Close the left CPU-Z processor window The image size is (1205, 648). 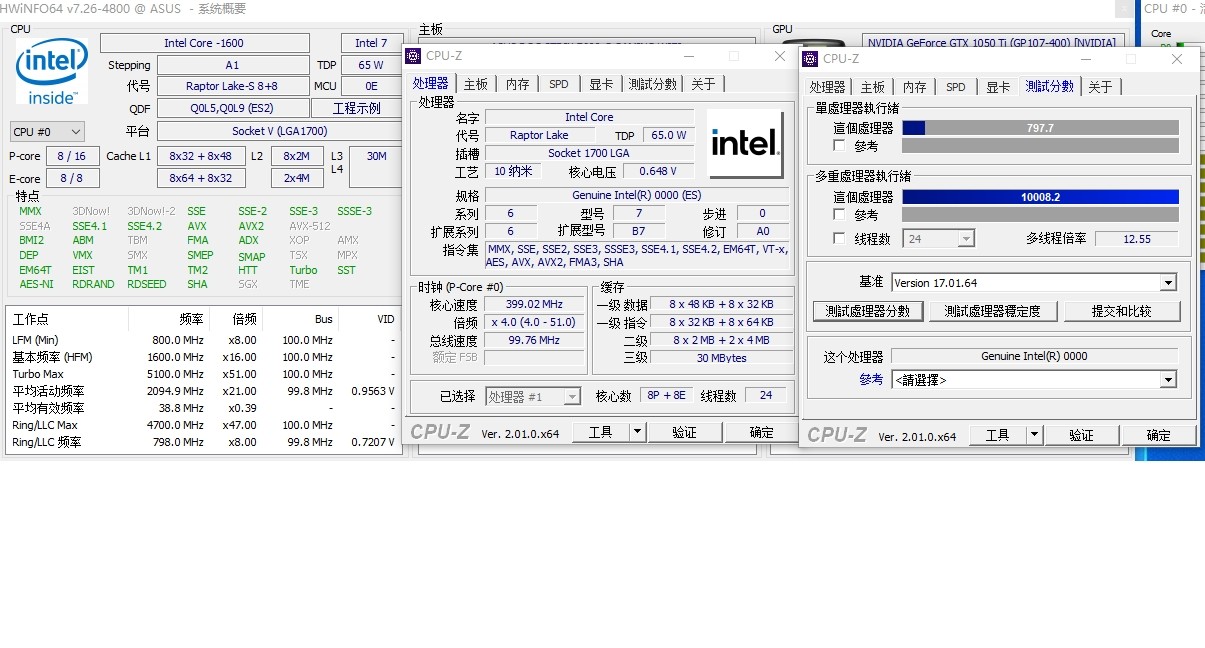[780, 56]
